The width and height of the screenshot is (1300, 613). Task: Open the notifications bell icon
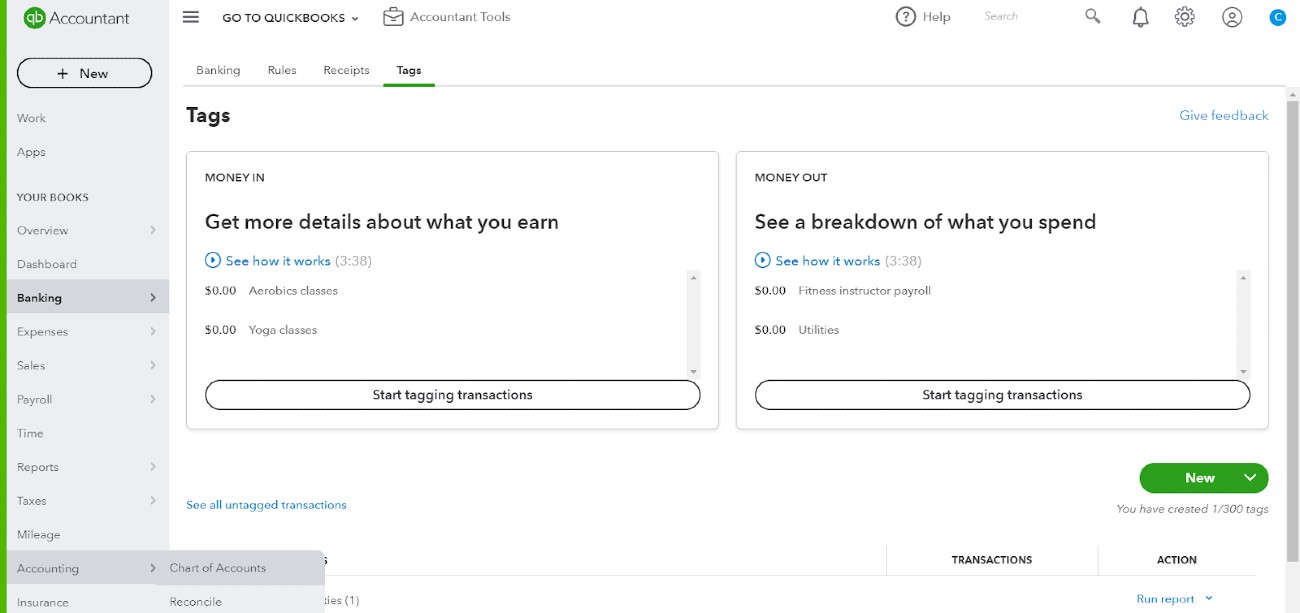coord(1140,17)
